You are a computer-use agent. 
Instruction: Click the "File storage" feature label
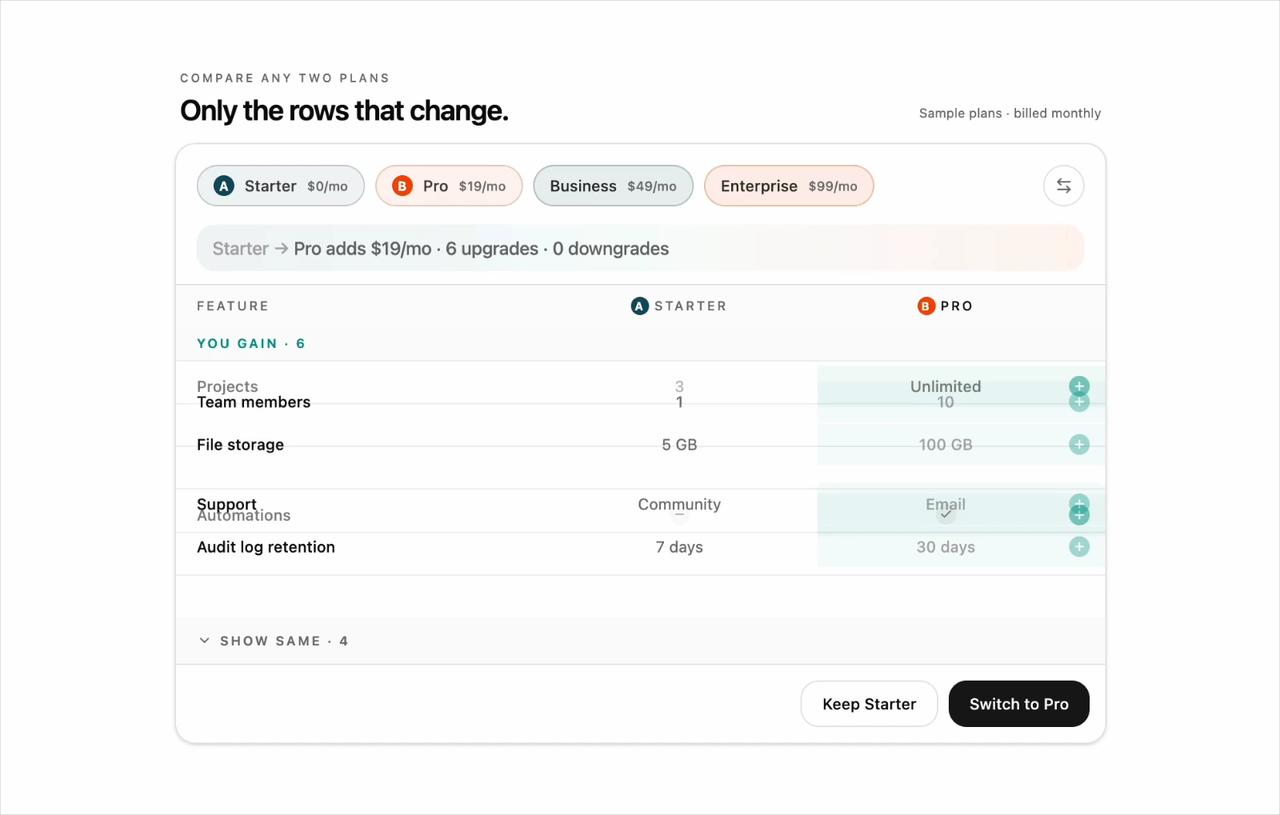click(240, 445)
